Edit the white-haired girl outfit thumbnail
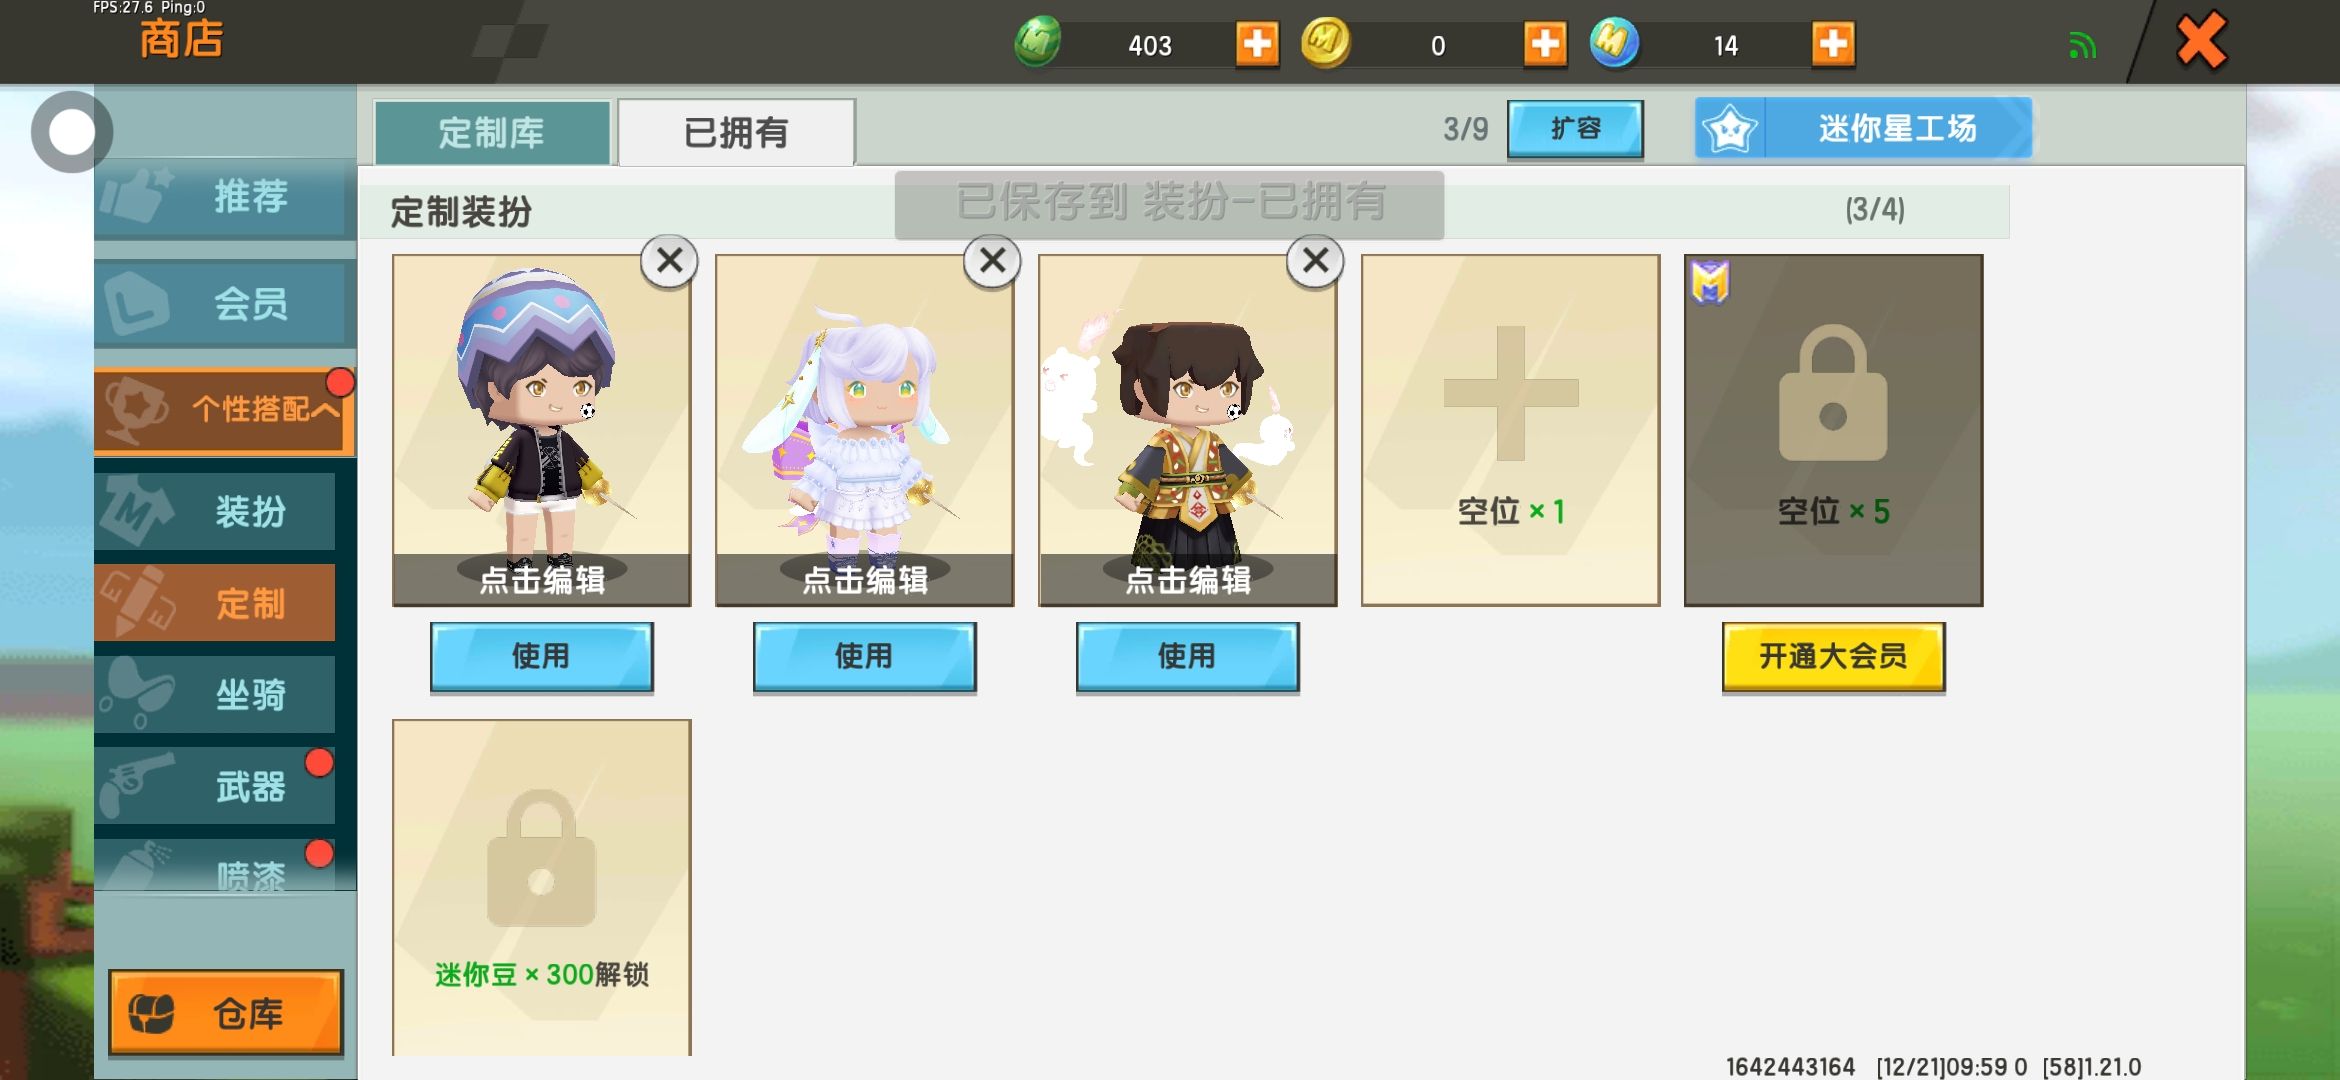Screen dimensions: 2340x1080 click(x=864, y=430)
